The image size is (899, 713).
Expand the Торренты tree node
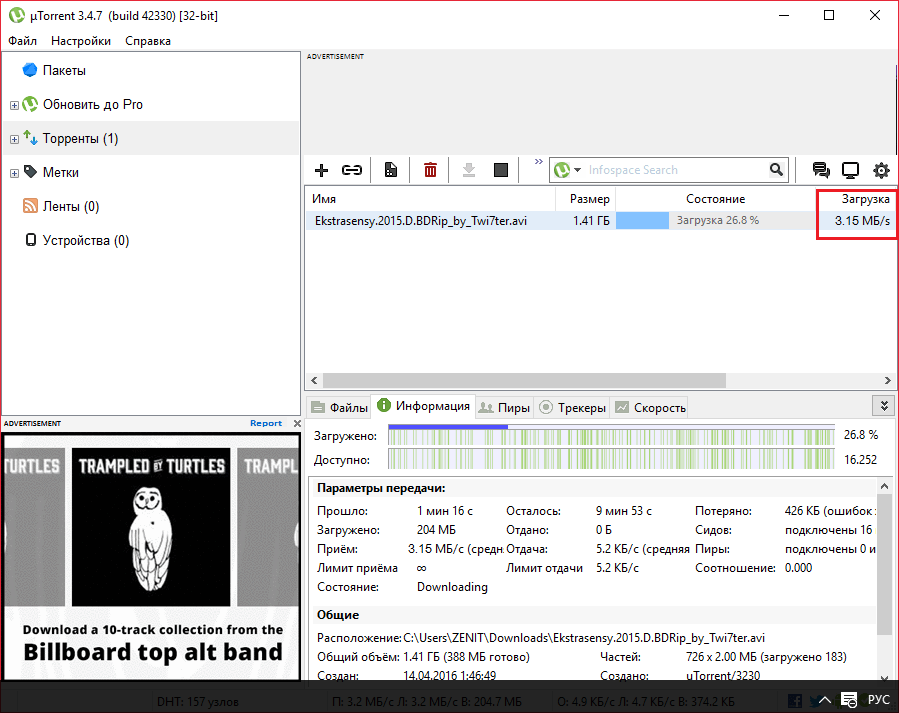pyautogui.click(x=14, y=139)
